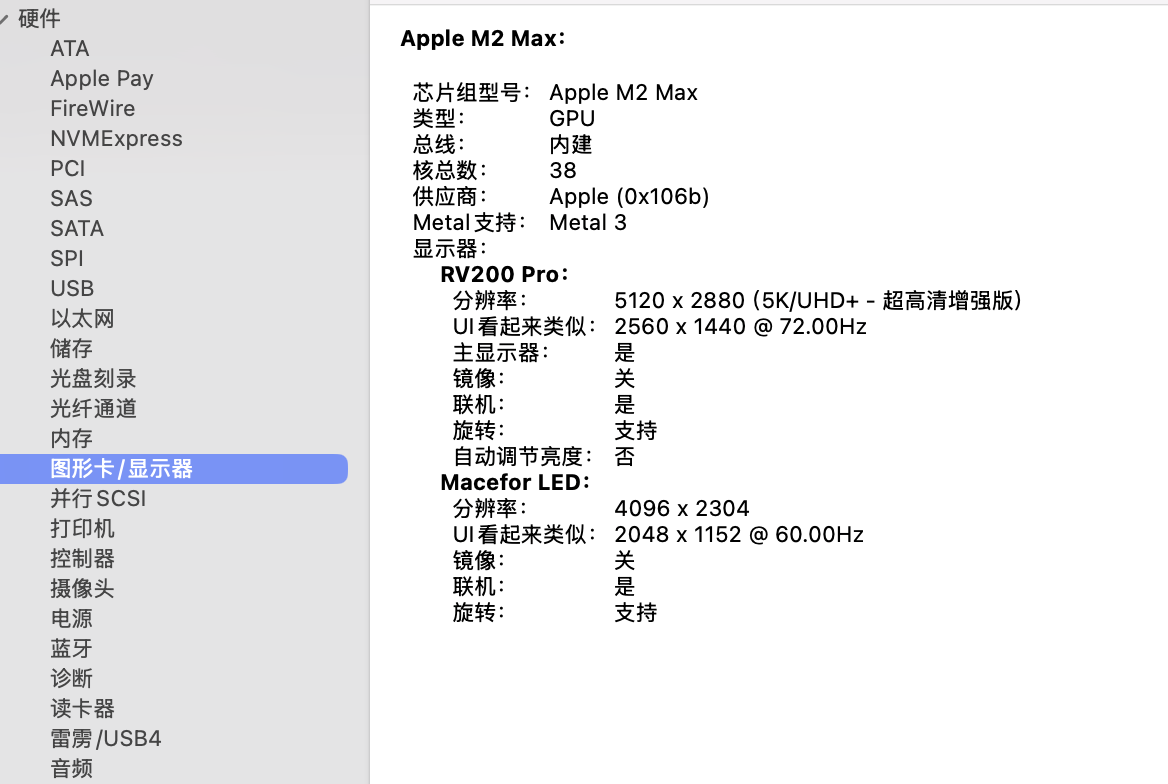Image resolution: width=1168 pixels, height=784 pixels.
Task: Select the FireWire sidebar entry
Action: pos(92,108)
